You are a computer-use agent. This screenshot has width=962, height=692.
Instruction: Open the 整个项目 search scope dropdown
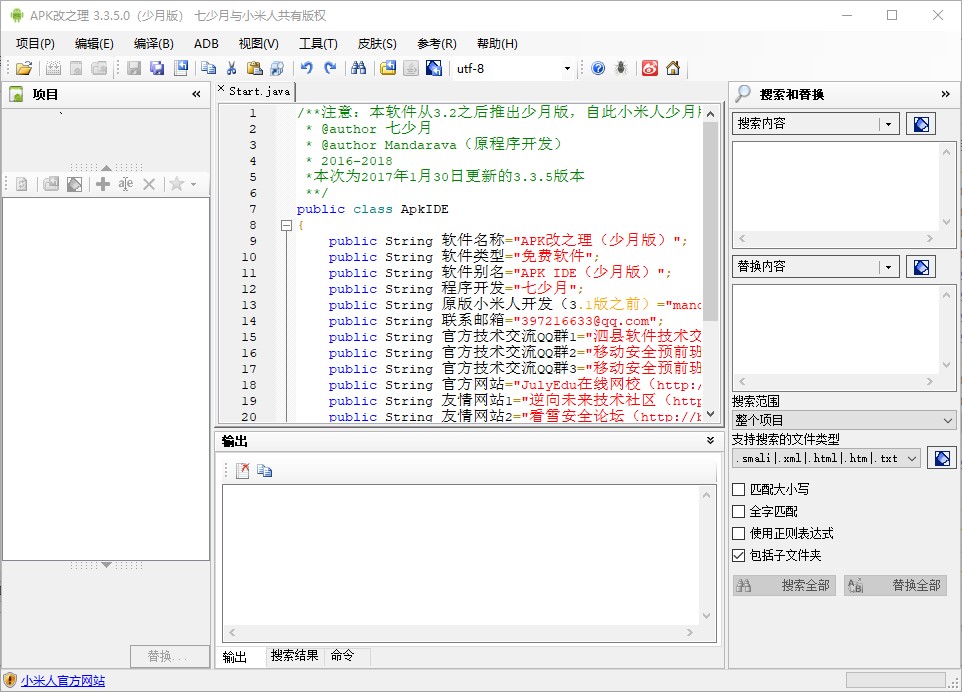[844, 420]
